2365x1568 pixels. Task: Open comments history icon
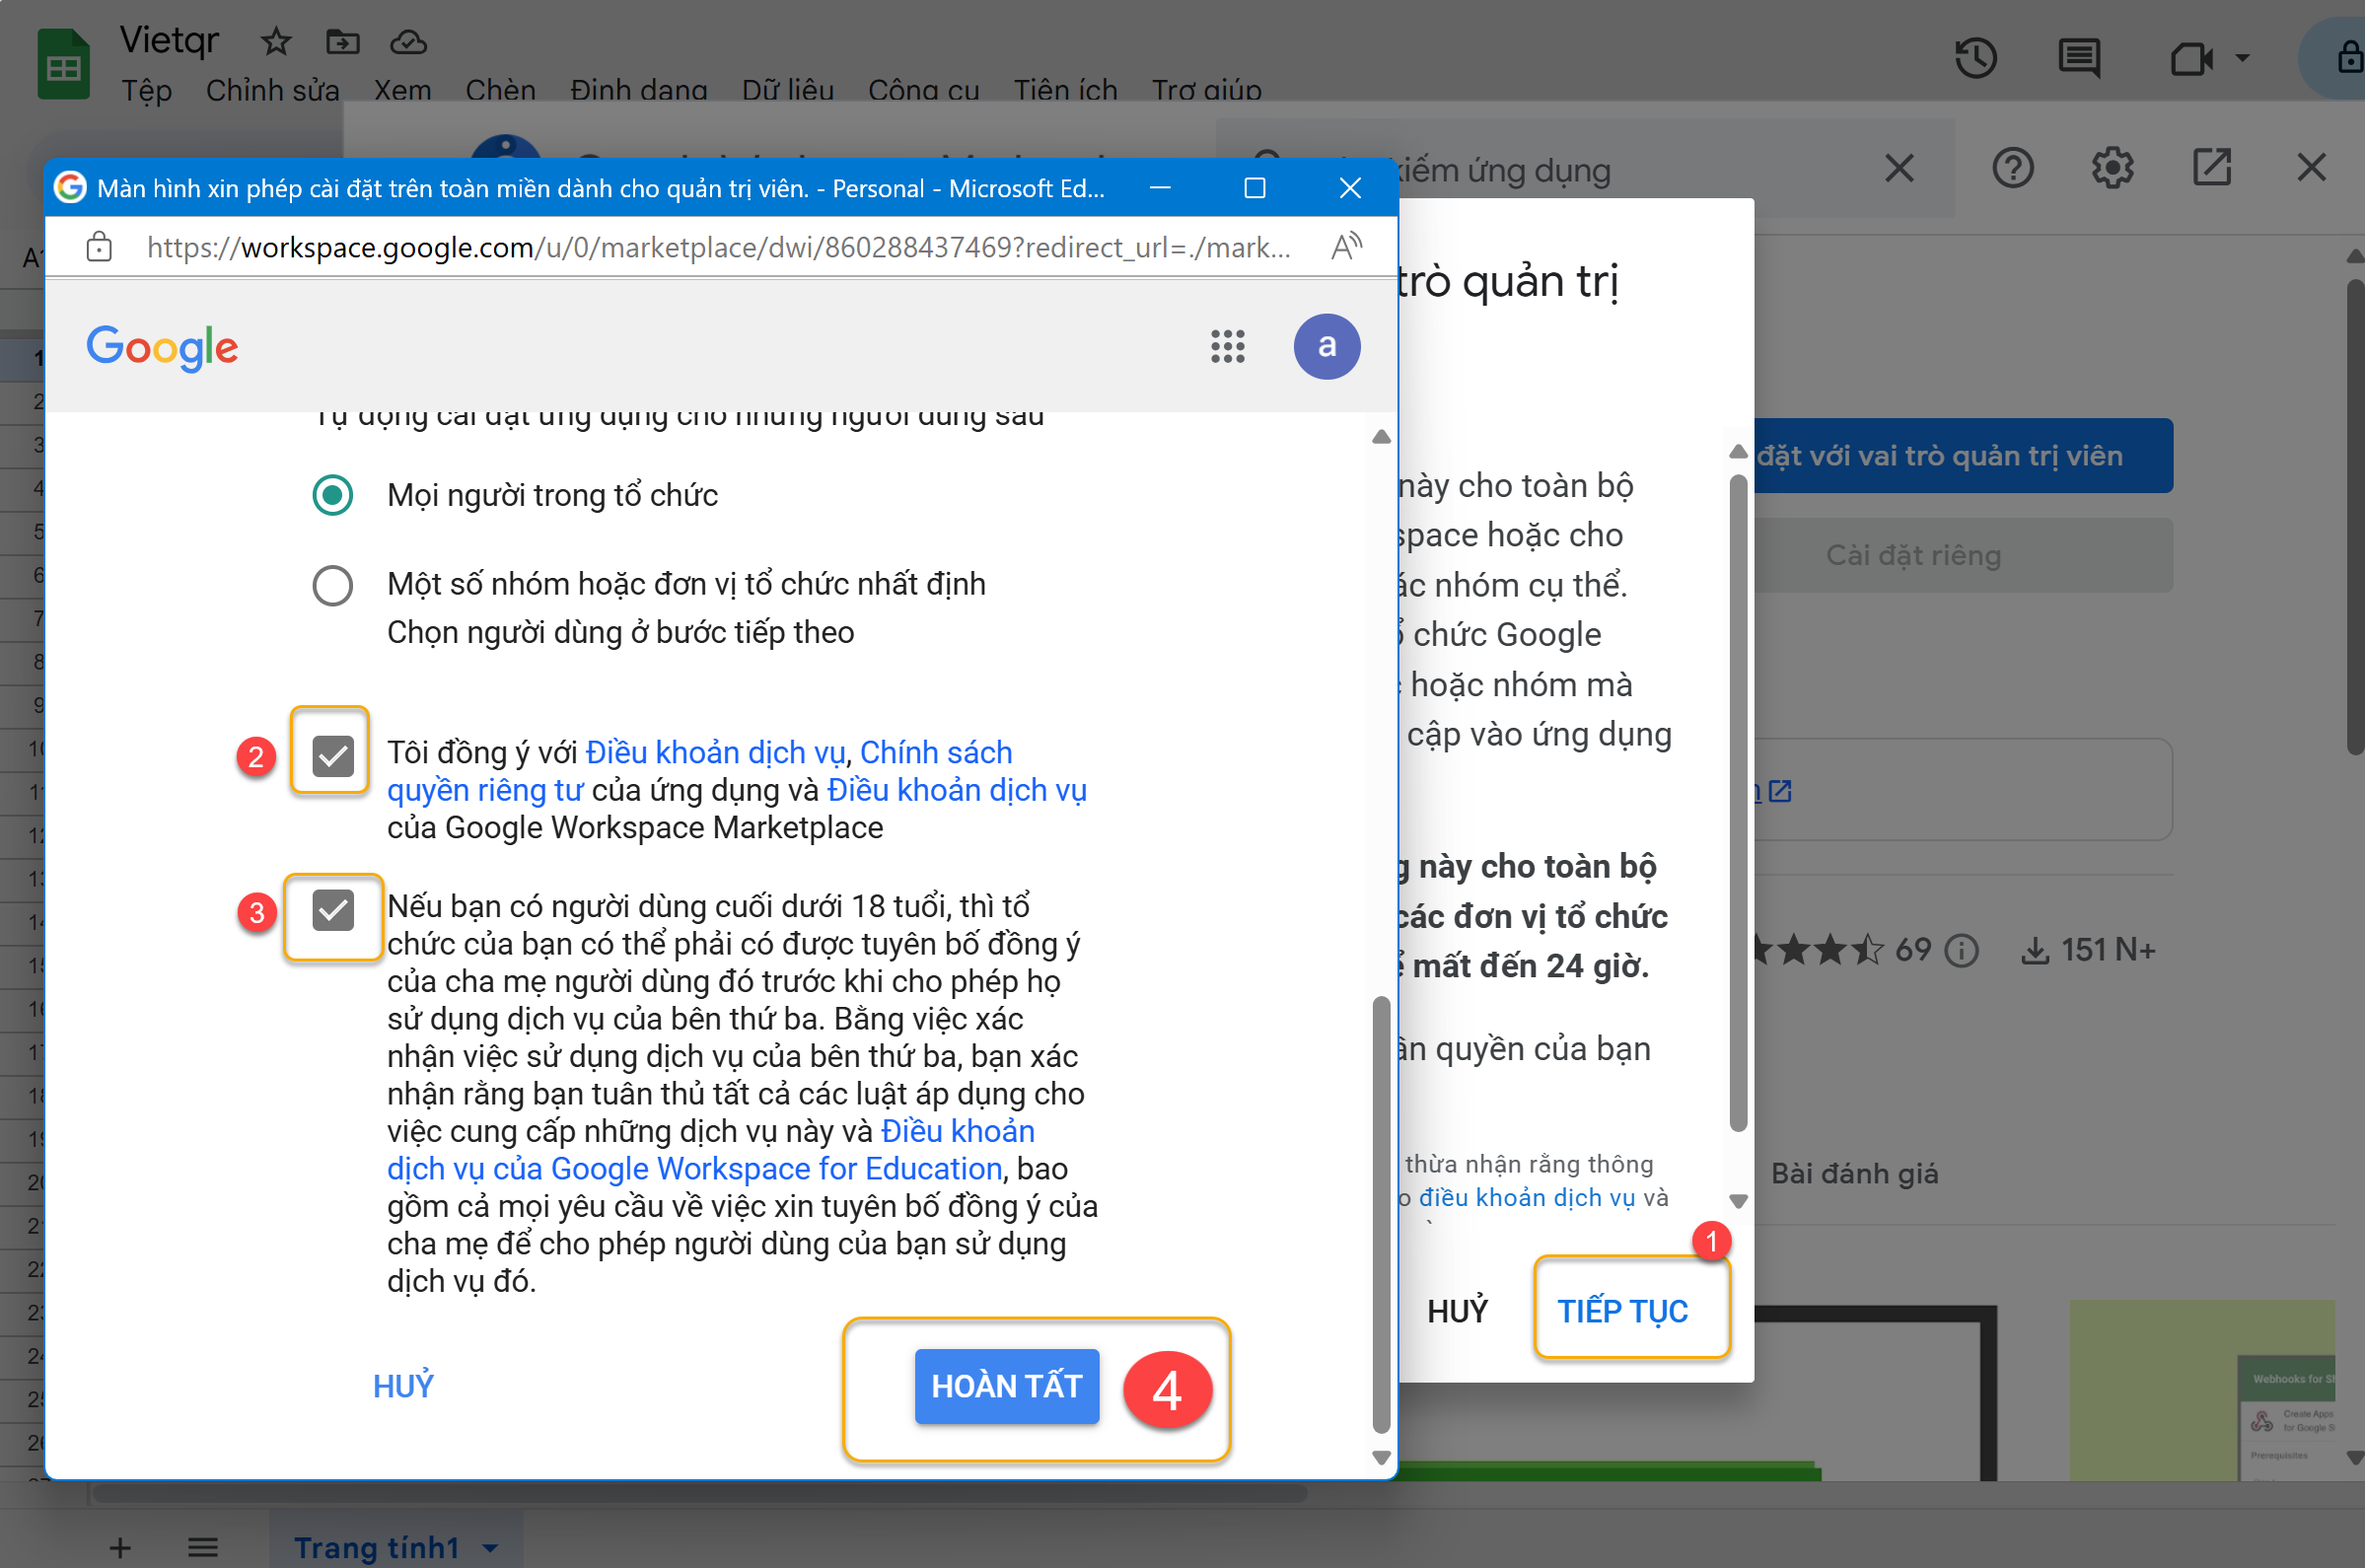coord(2079,58)
